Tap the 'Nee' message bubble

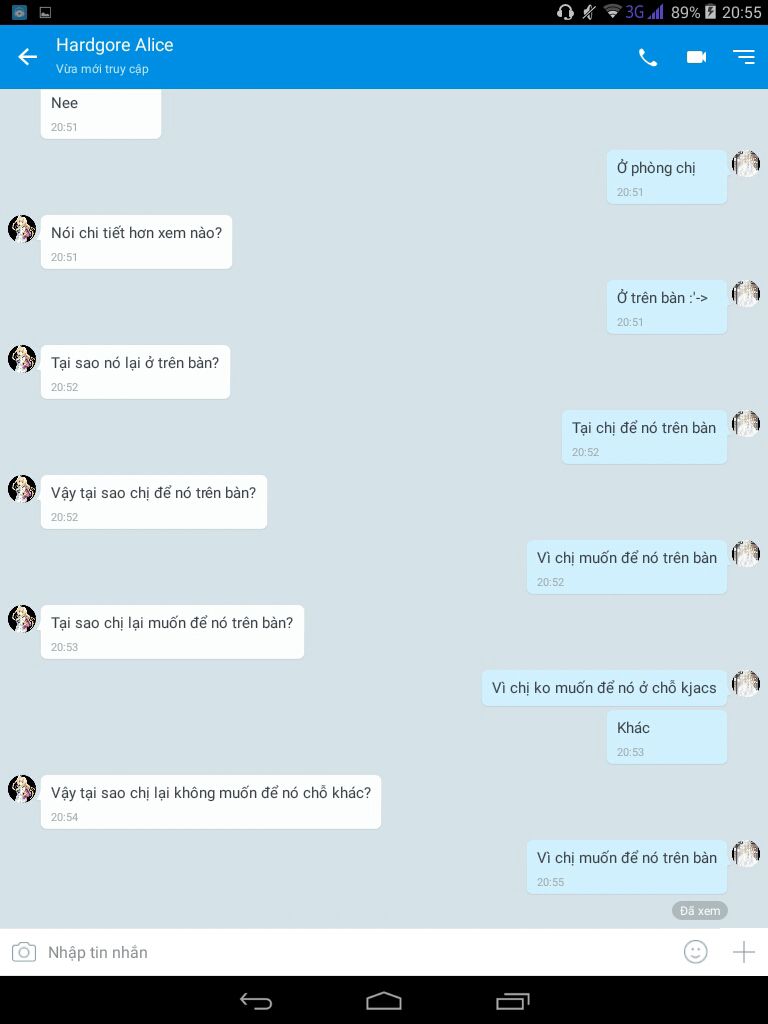point(101,112)
